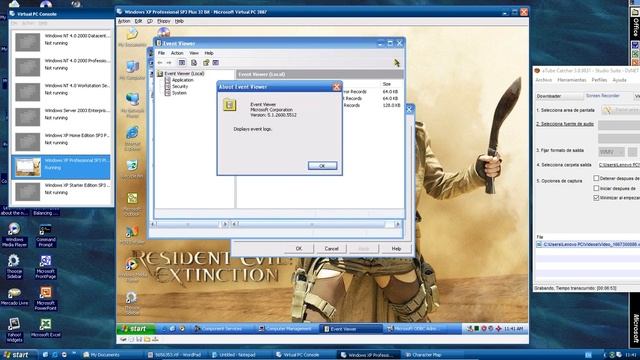Click Back arrow in Event Viewer toolbar
This screenshot has height=360, width=640.
[160, 63]
